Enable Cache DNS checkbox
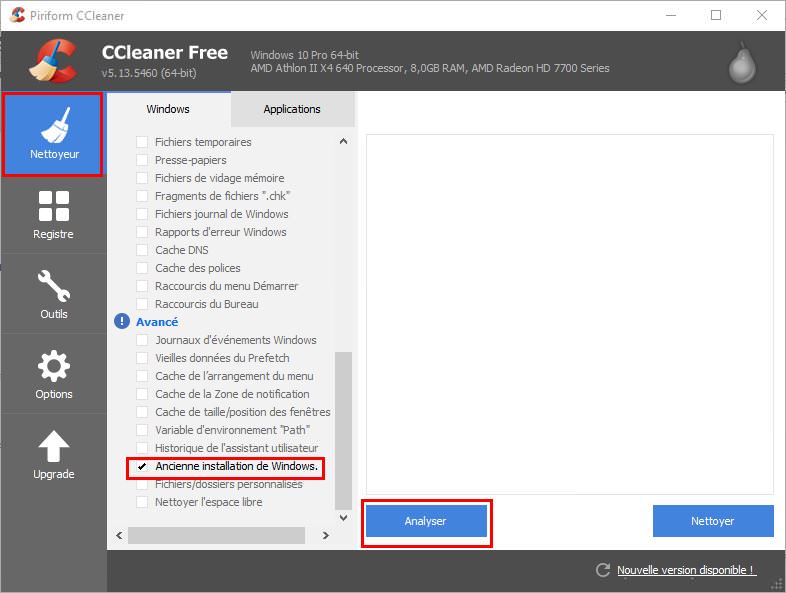The image size is (786, 593). point(142,250)
